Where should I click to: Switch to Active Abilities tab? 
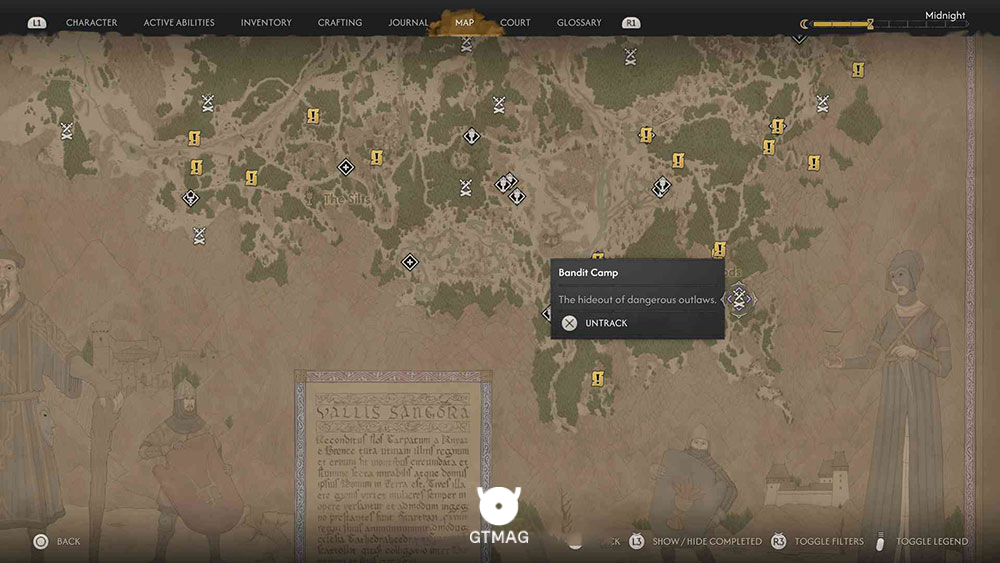tap(179, 22)
